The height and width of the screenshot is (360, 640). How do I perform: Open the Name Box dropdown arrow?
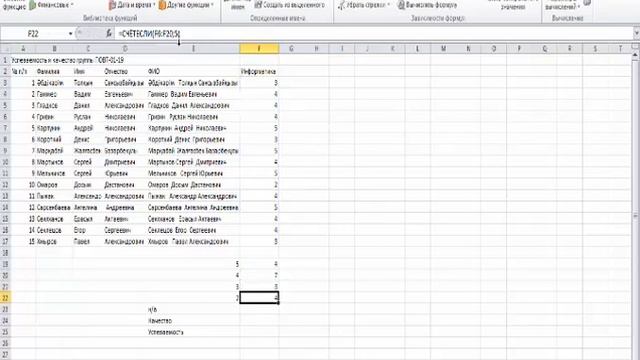(70, 33)
